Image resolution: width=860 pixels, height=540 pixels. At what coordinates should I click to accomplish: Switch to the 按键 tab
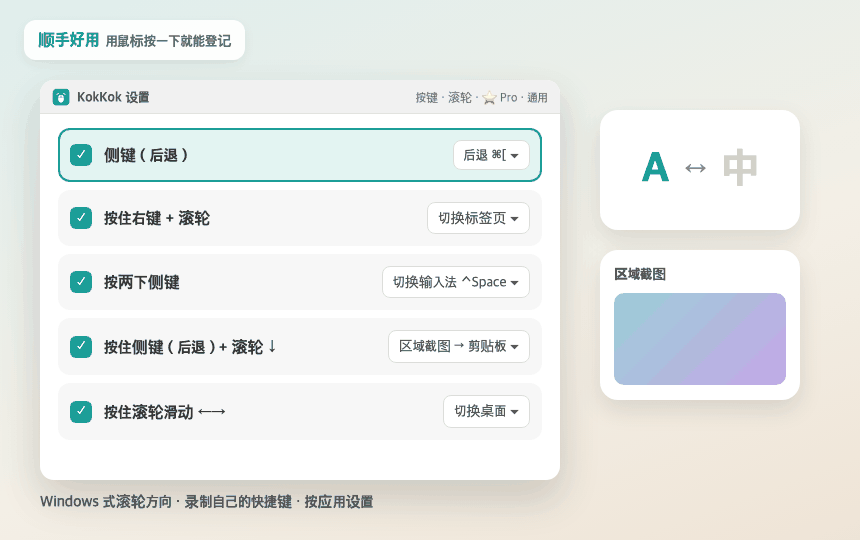point(426,98)
